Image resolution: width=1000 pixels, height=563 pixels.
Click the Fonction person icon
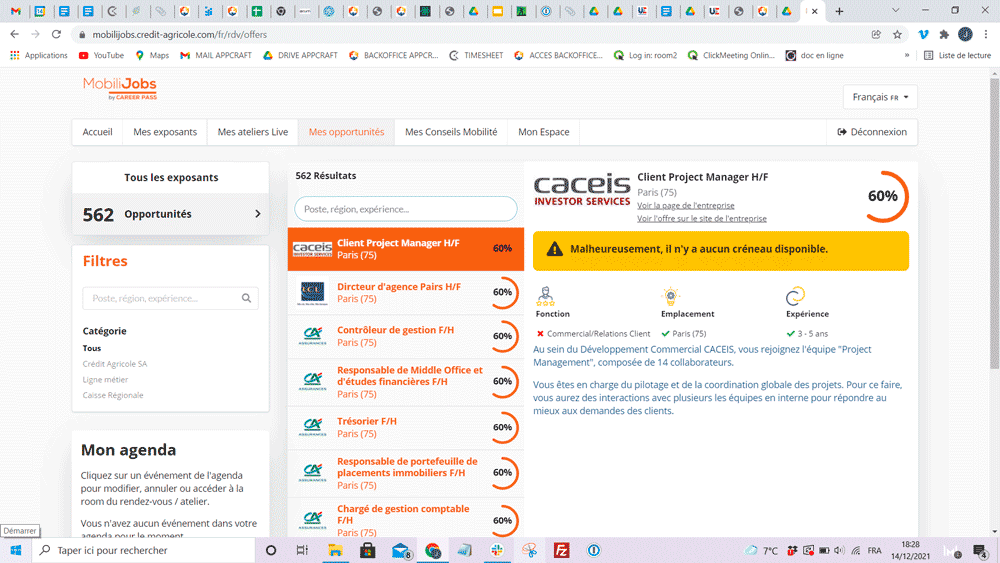(546, 296)
